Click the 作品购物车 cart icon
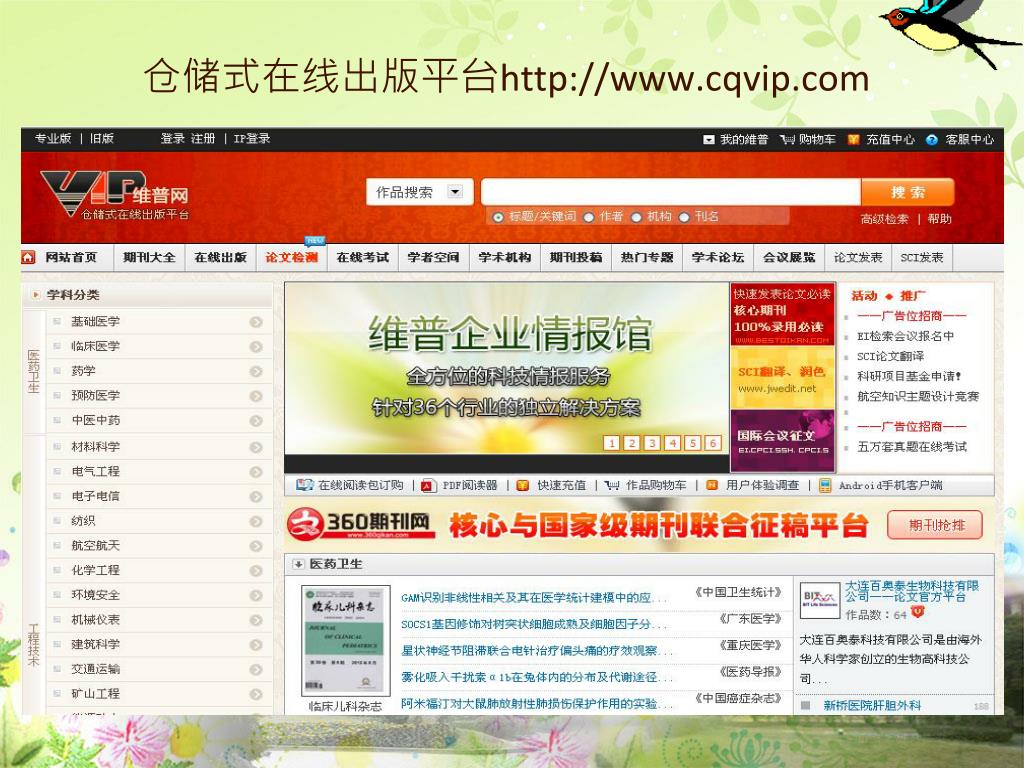1024x768 pixels. 612,485
